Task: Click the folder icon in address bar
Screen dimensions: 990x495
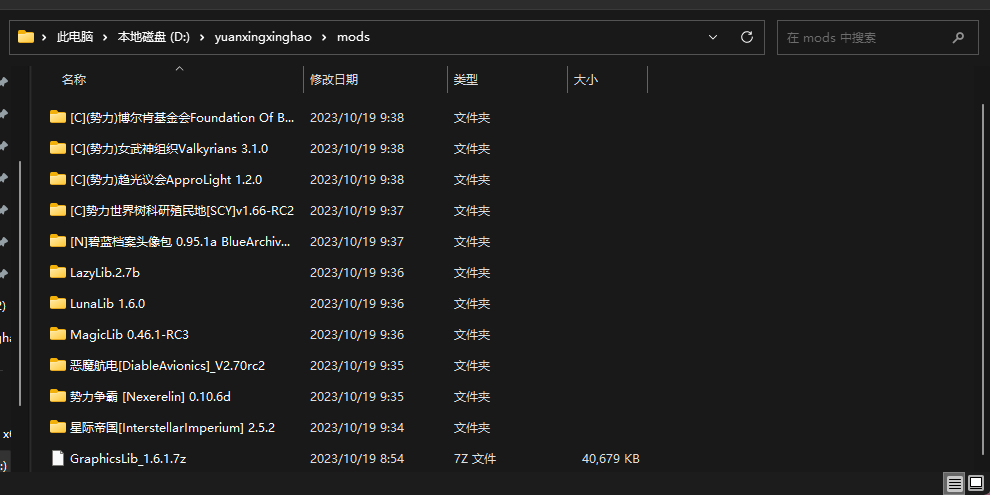Action: (26, 37)
